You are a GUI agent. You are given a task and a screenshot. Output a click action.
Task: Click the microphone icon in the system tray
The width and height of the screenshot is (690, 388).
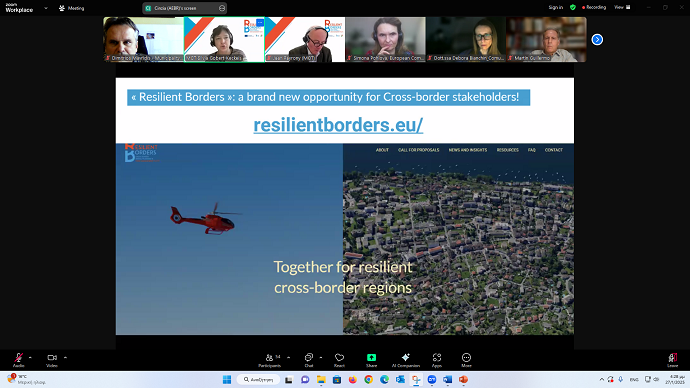pos(620,380)
